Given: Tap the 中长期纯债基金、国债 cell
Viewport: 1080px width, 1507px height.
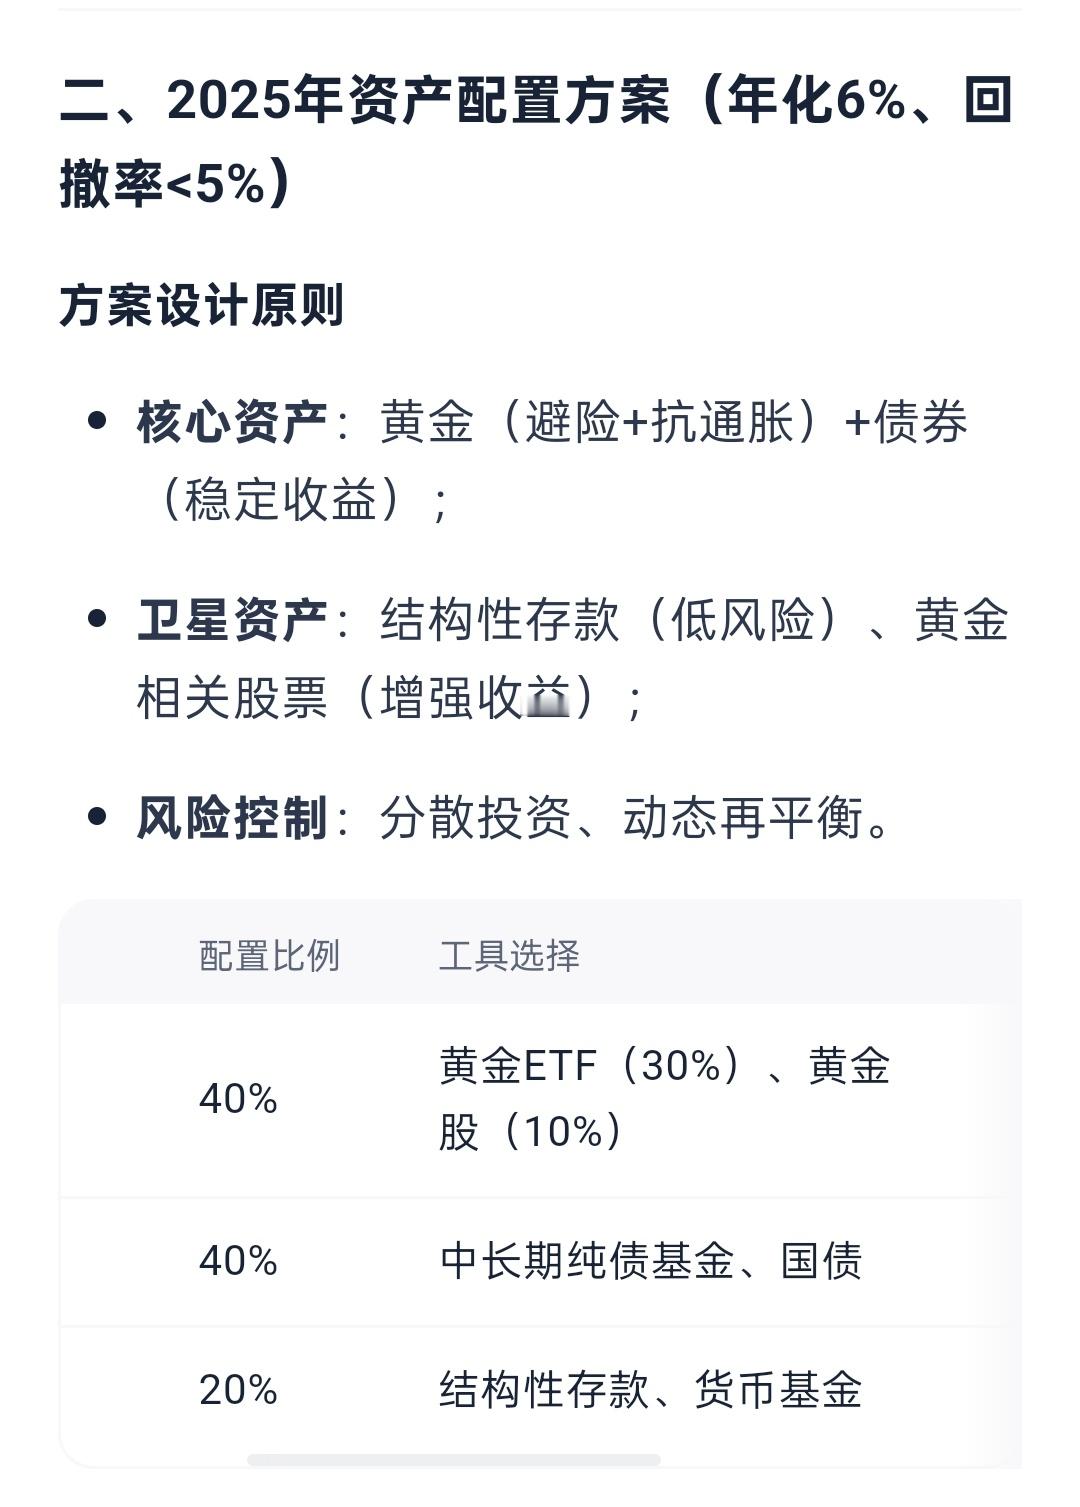Looking at the screenshot, I should point(651,1261).
